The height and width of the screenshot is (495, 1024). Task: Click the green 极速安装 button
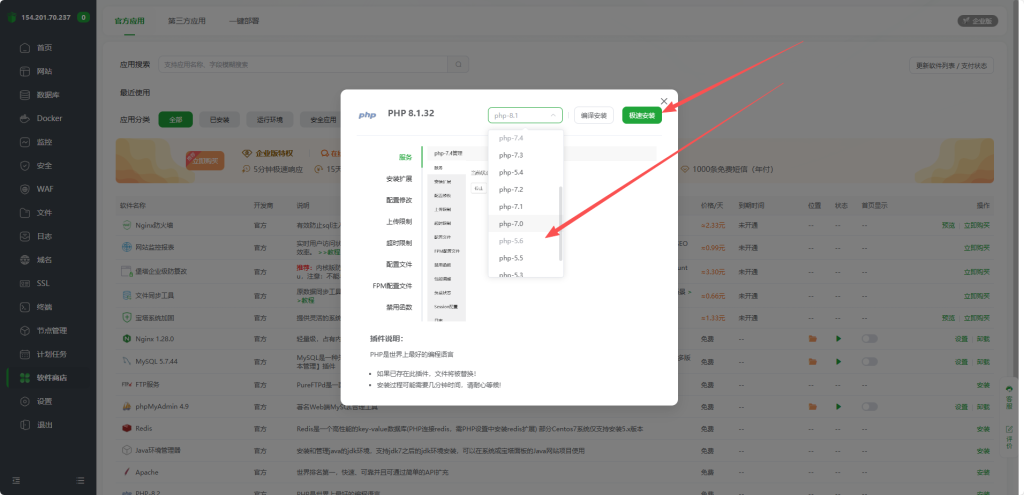[x=641, y=116]
